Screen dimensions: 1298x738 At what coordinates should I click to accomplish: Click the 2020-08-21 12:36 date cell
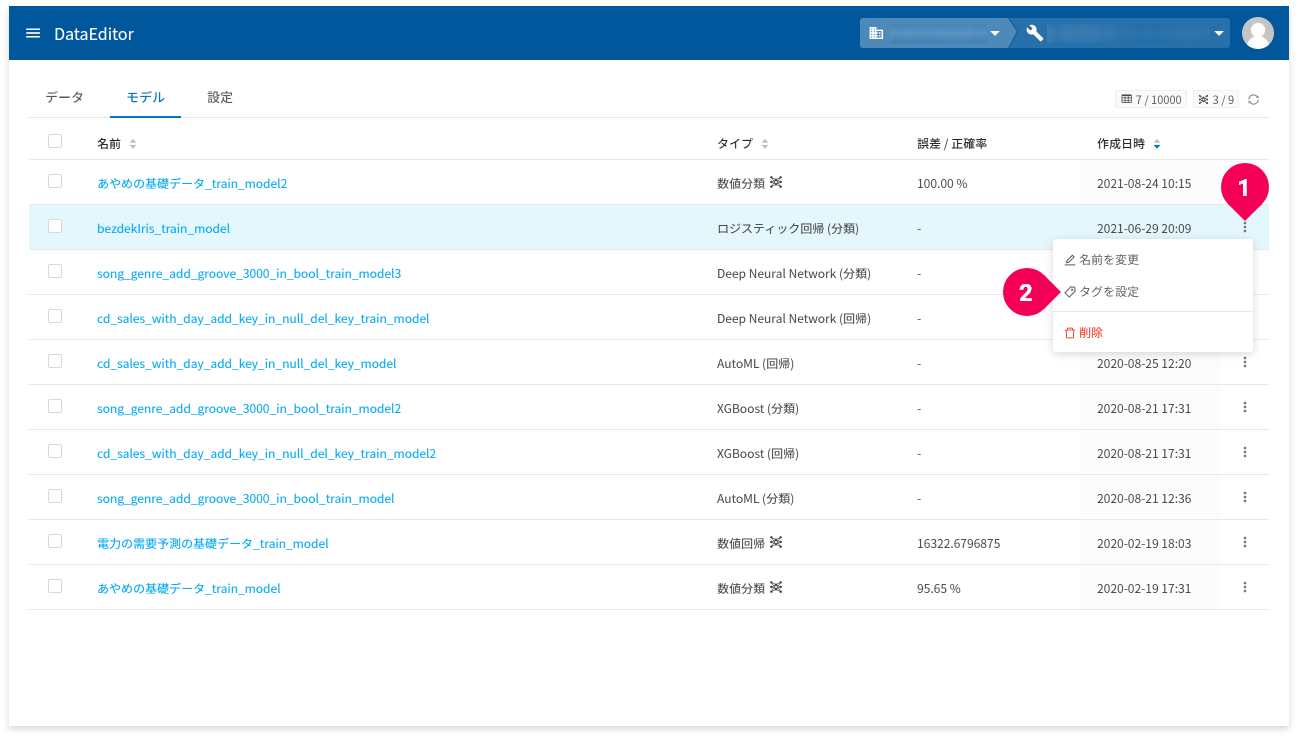(1144, 499)
